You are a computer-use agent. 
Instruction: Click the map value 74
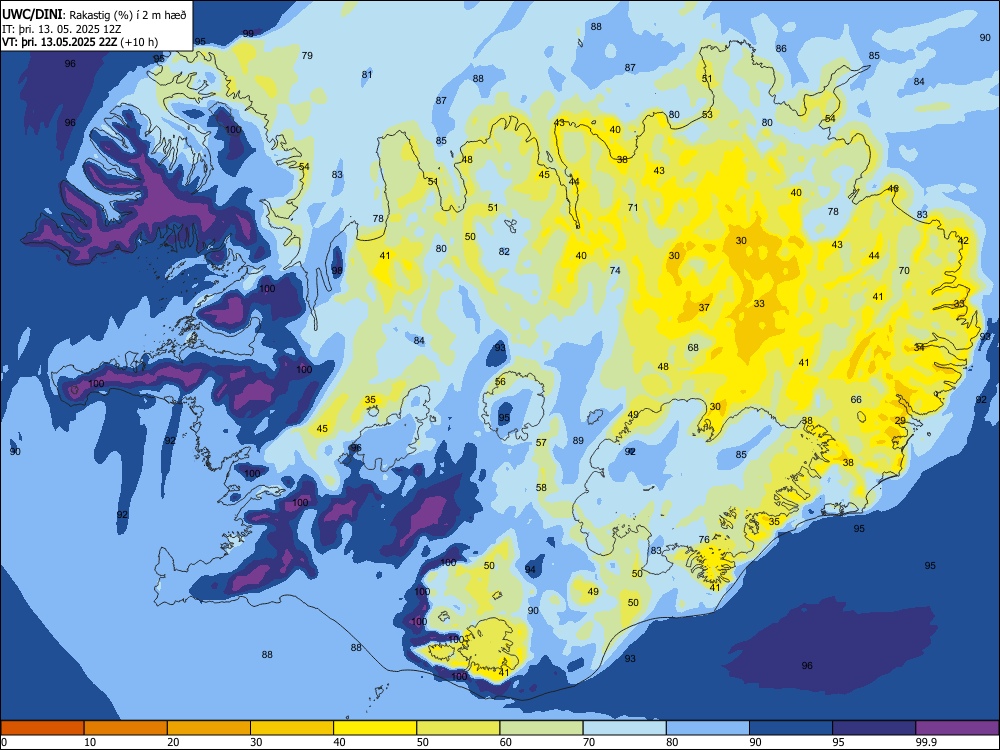pyautogui.click(x=615, y=270)
